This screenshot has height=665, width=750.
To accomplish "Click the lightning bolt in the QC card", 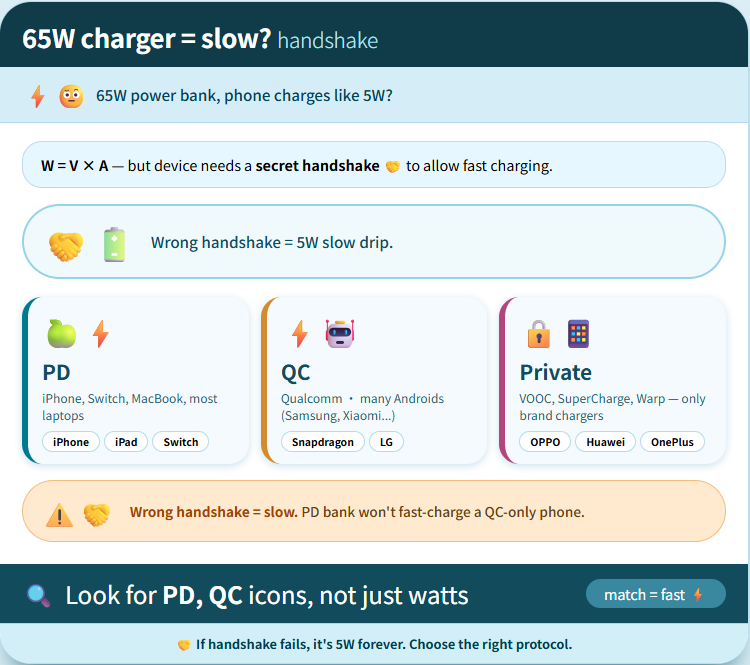I will (x=299, y=333).
